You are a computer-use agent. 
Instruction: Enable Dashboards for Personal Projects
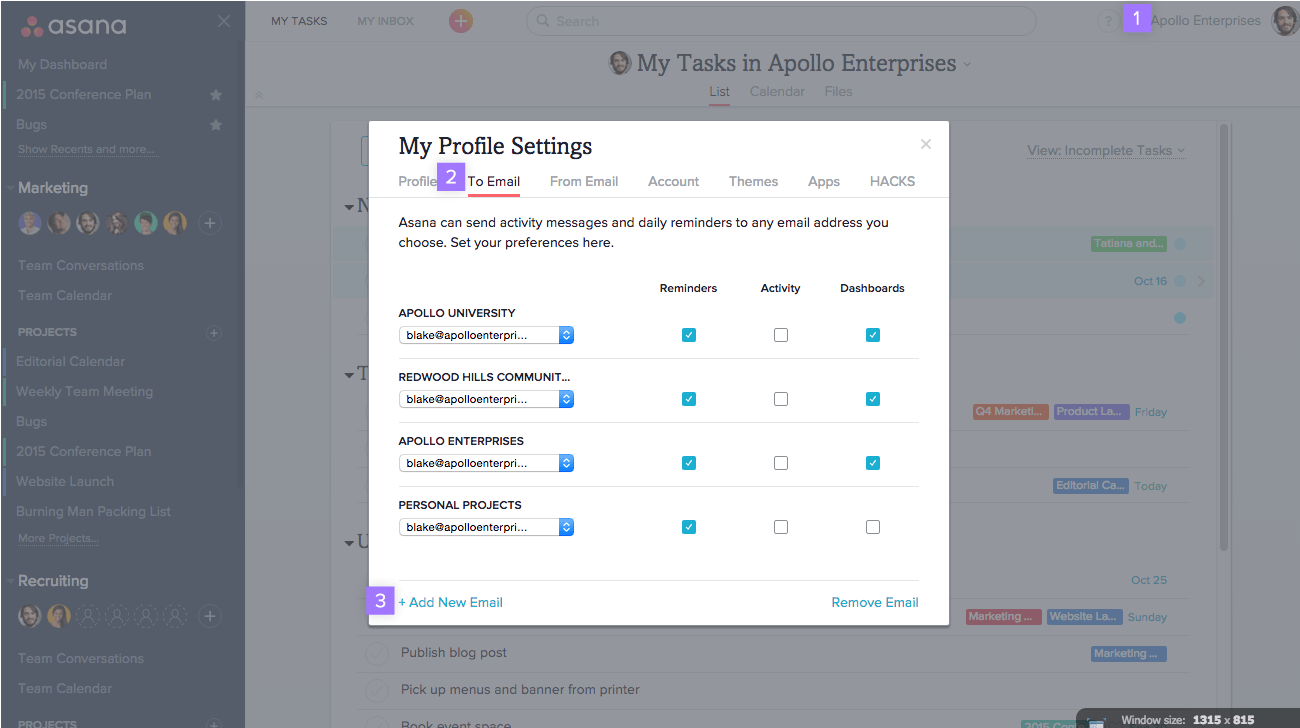(x=872, y=526)
